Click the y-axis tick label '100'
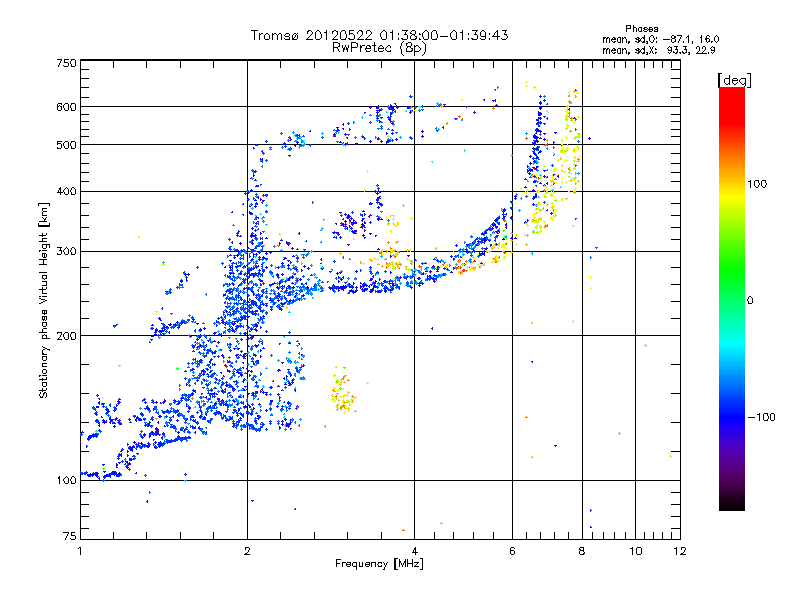The width and height of the screenshot is (800, 600). click(66, 481)
